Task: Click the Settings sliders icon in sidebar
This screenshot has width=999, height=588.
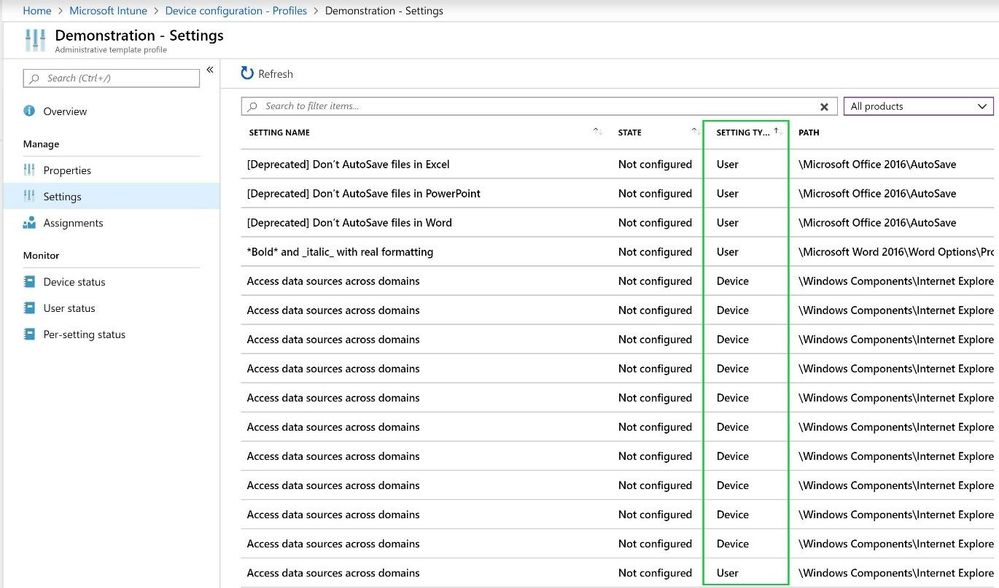Action: [29, 196]
